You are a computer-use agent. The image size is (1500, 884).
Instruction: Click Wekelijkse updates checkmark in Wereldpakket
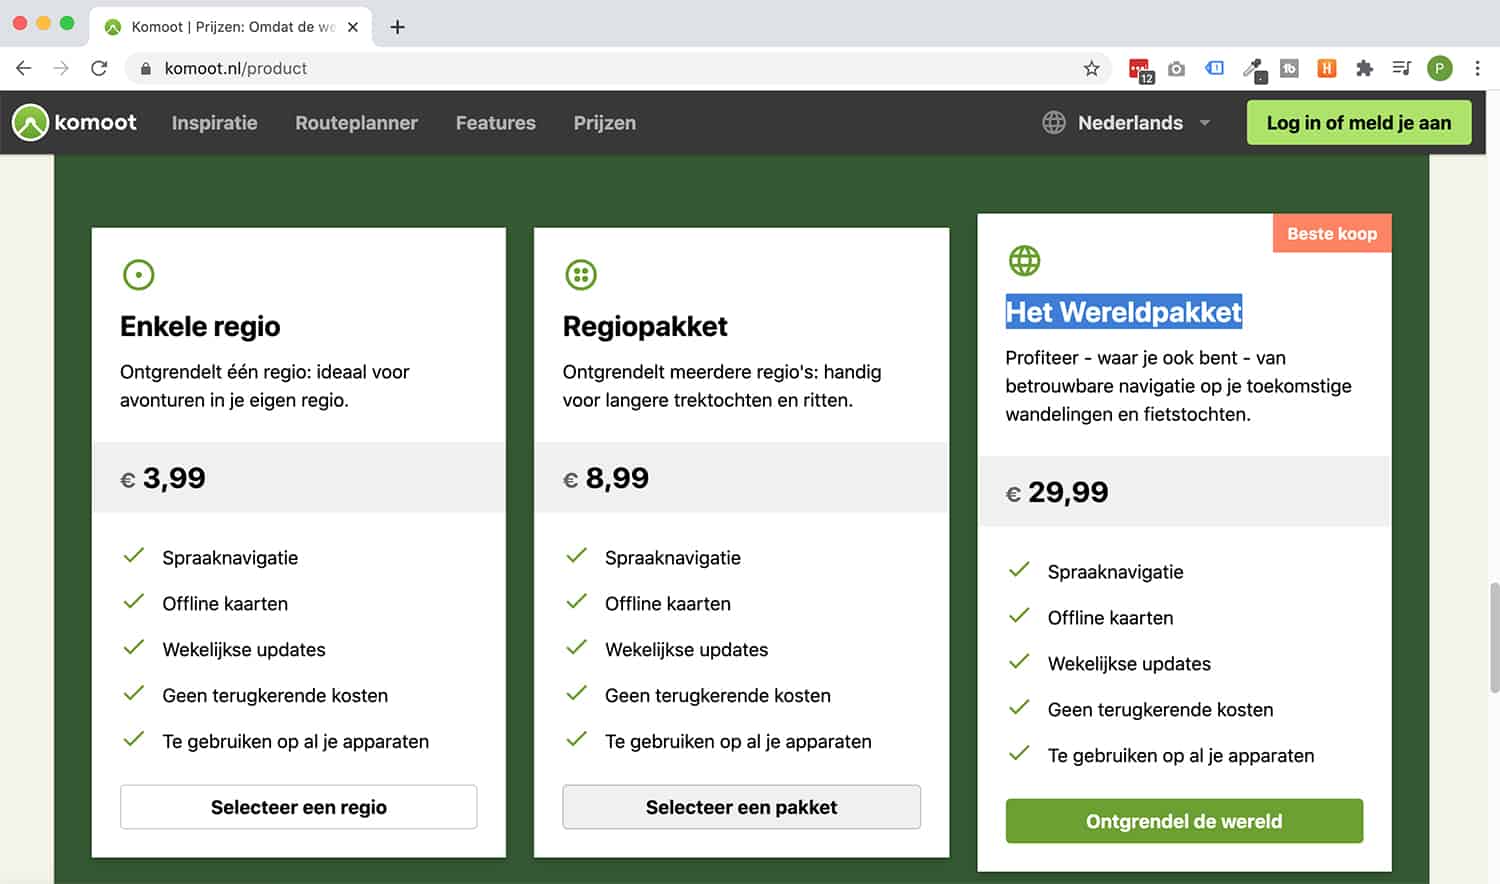pyautogui.click(x=1019, y=662)
